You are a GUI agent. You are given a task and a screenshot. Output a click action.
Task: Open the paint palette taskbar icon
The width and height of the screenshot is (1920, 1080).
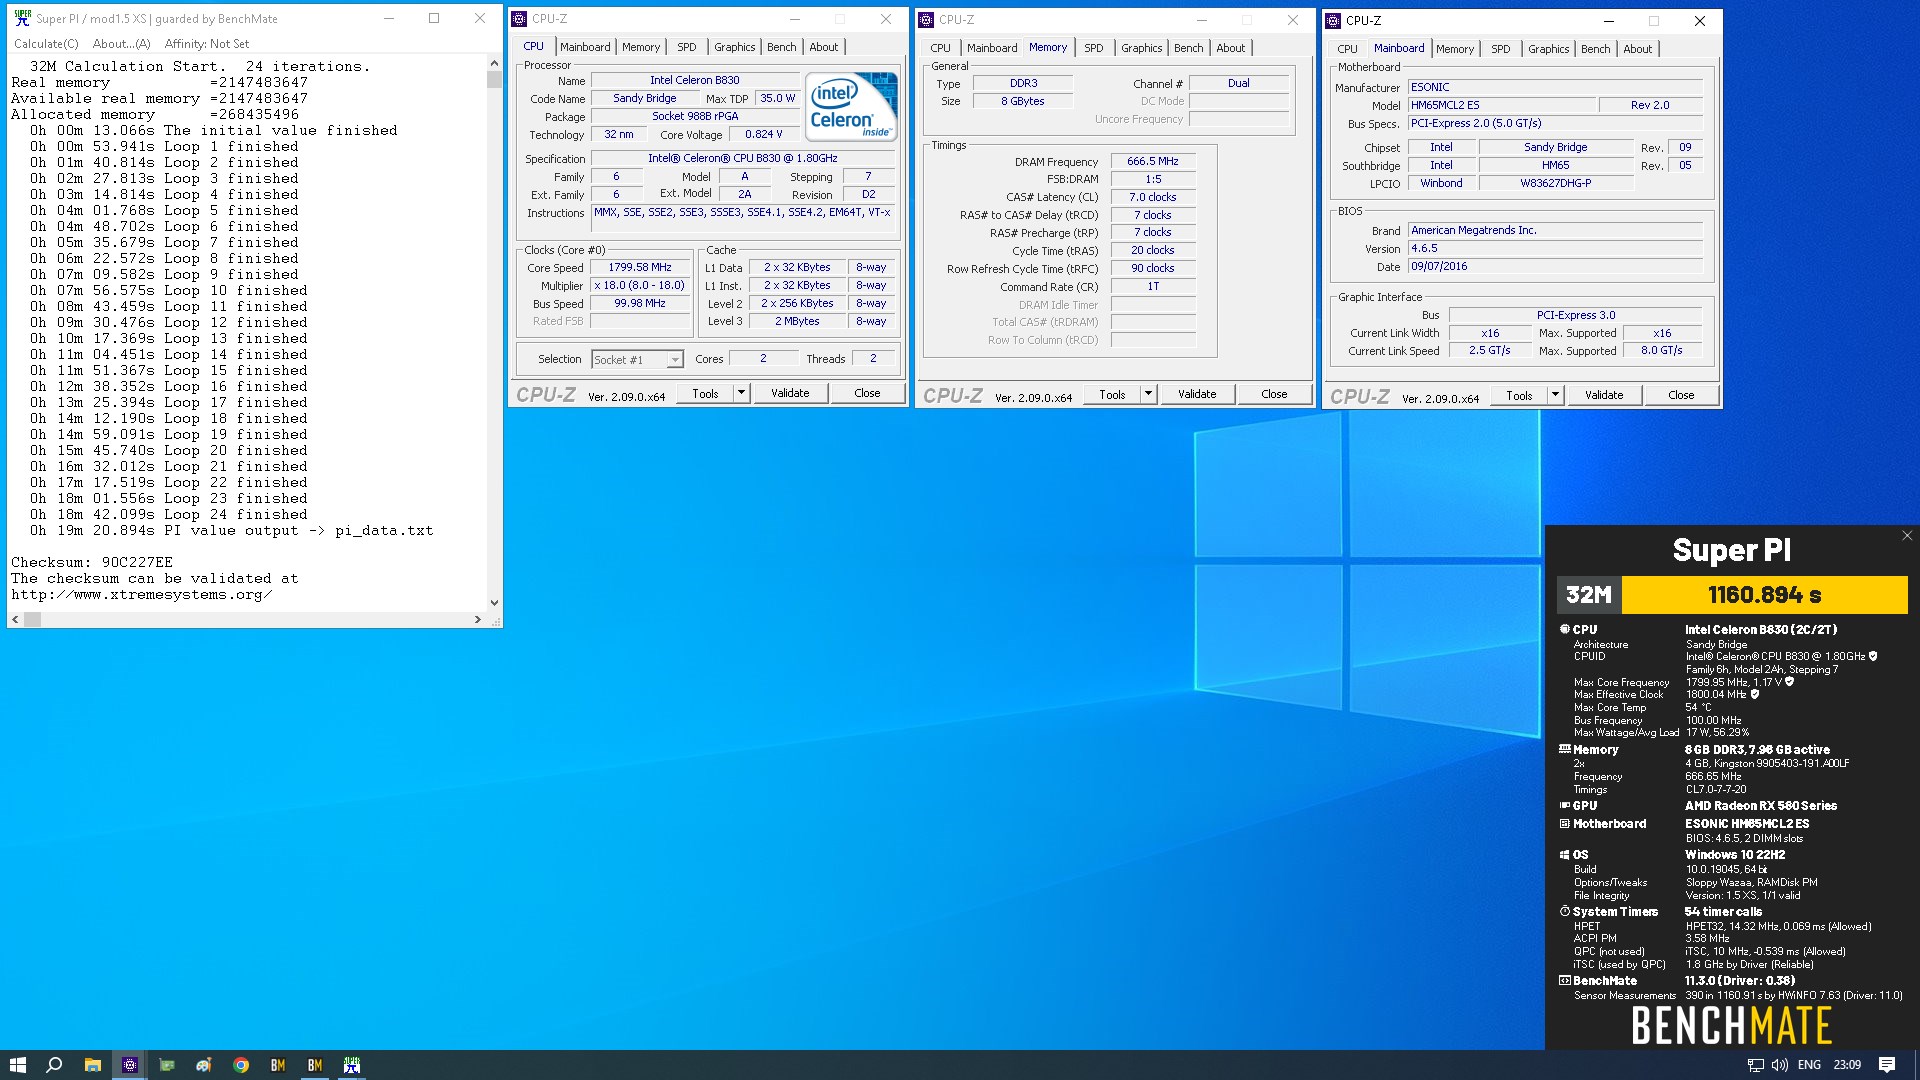click(203, 1065)
